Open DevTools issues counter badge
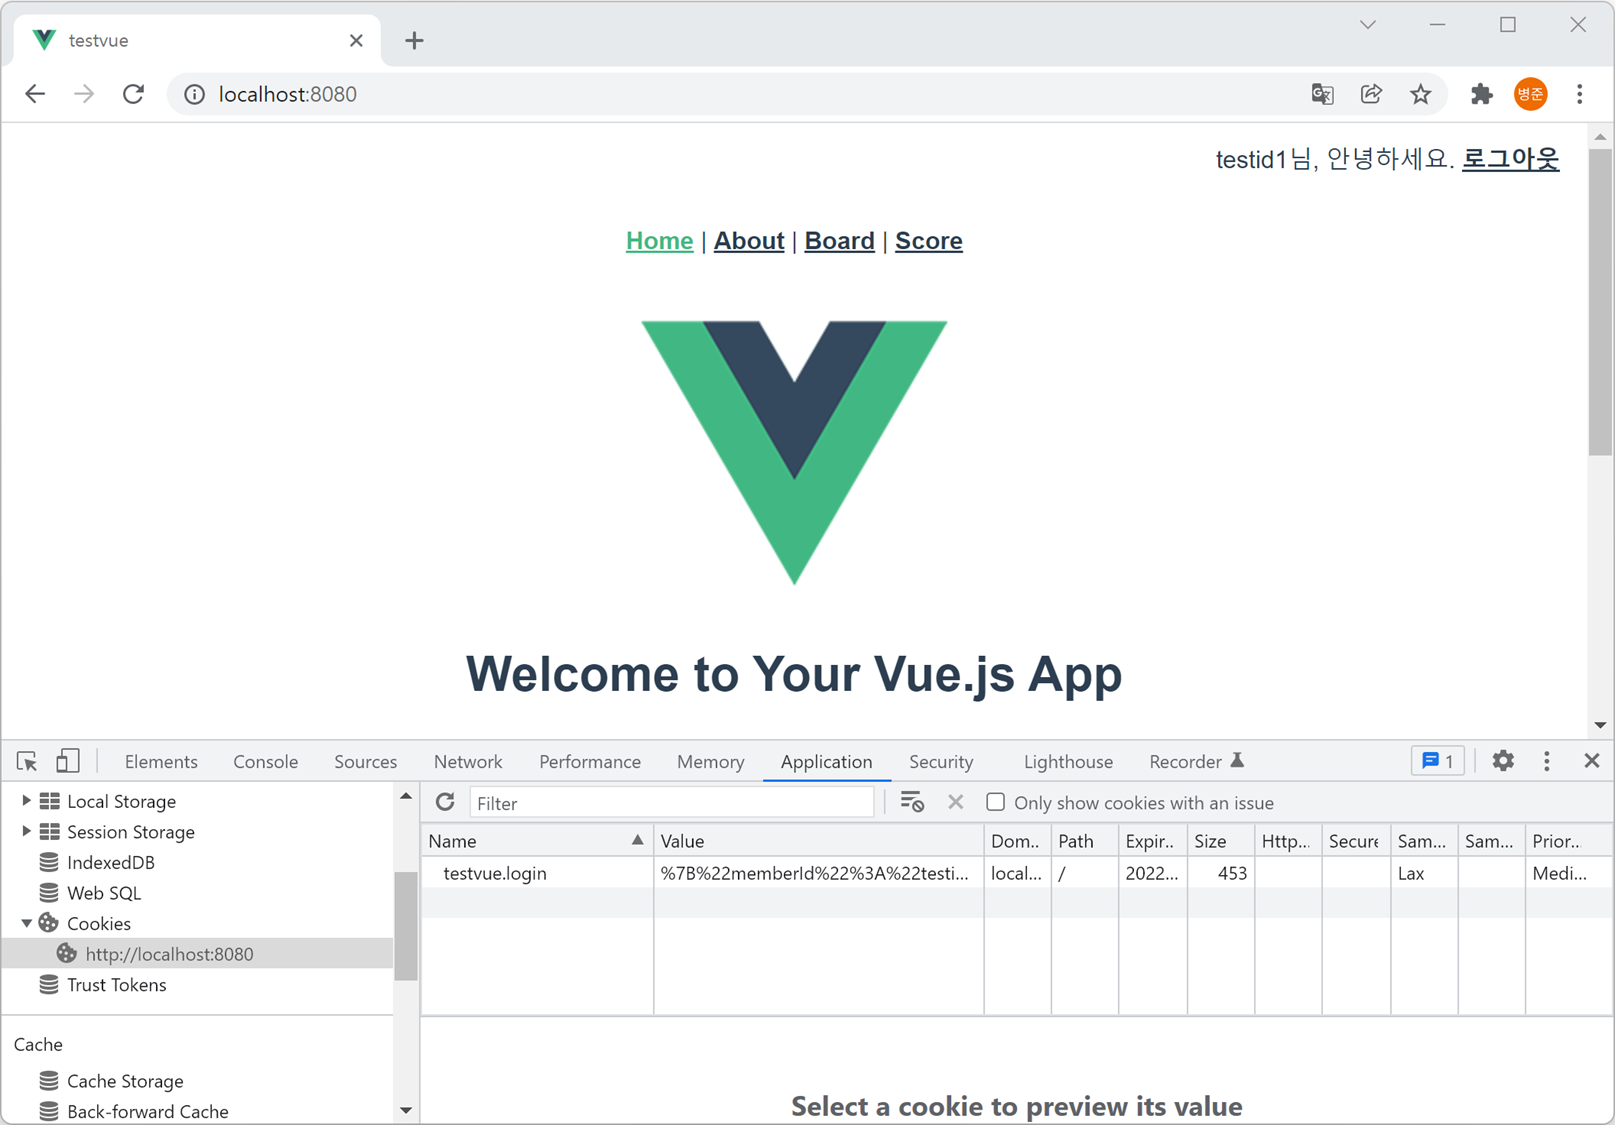This screenshot has width=1615, height=1125. pos(1437,761)
